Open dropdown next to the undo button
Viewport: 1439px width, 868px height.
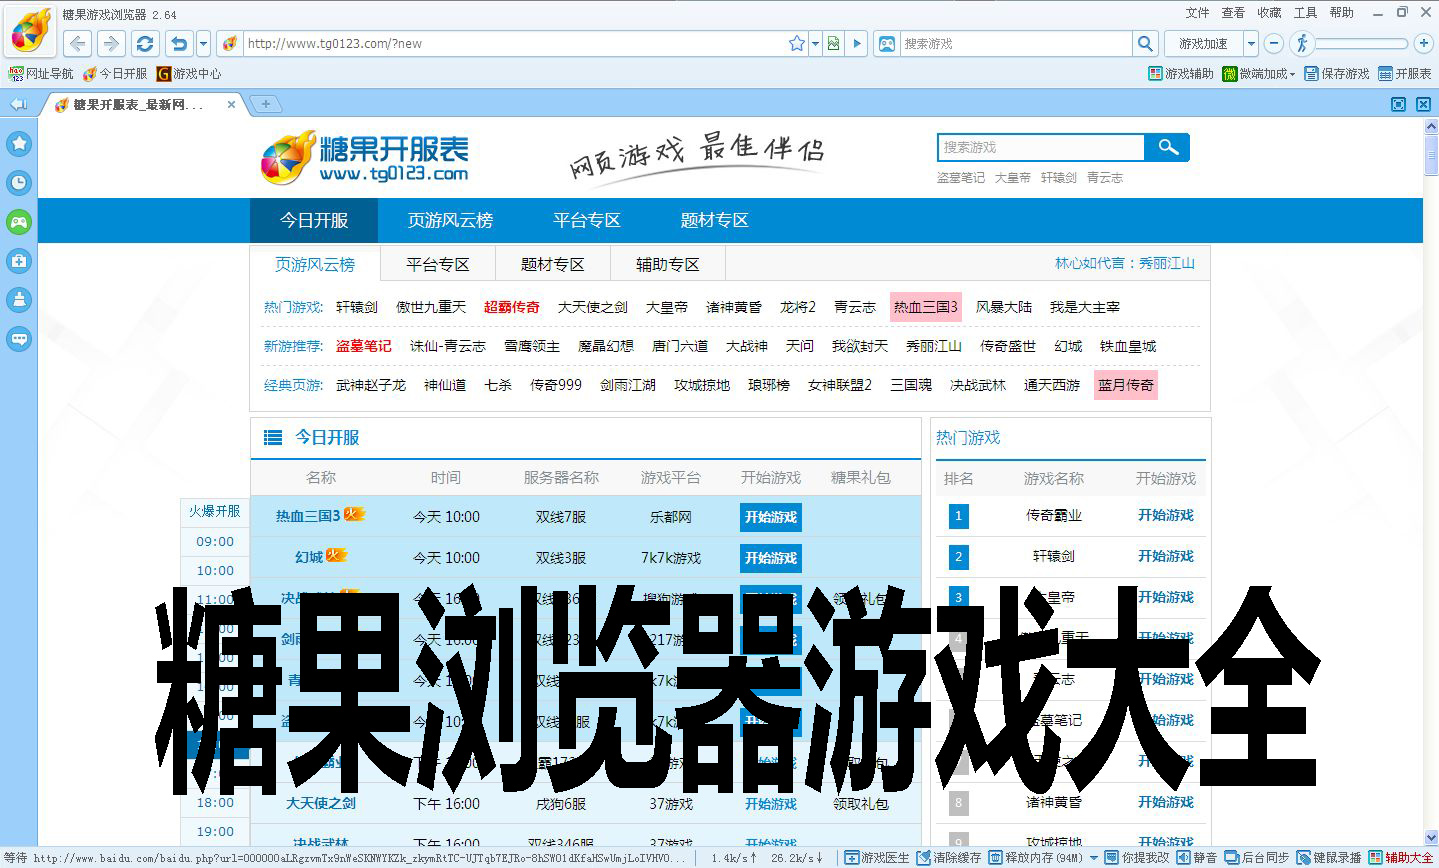pos(203,43)
